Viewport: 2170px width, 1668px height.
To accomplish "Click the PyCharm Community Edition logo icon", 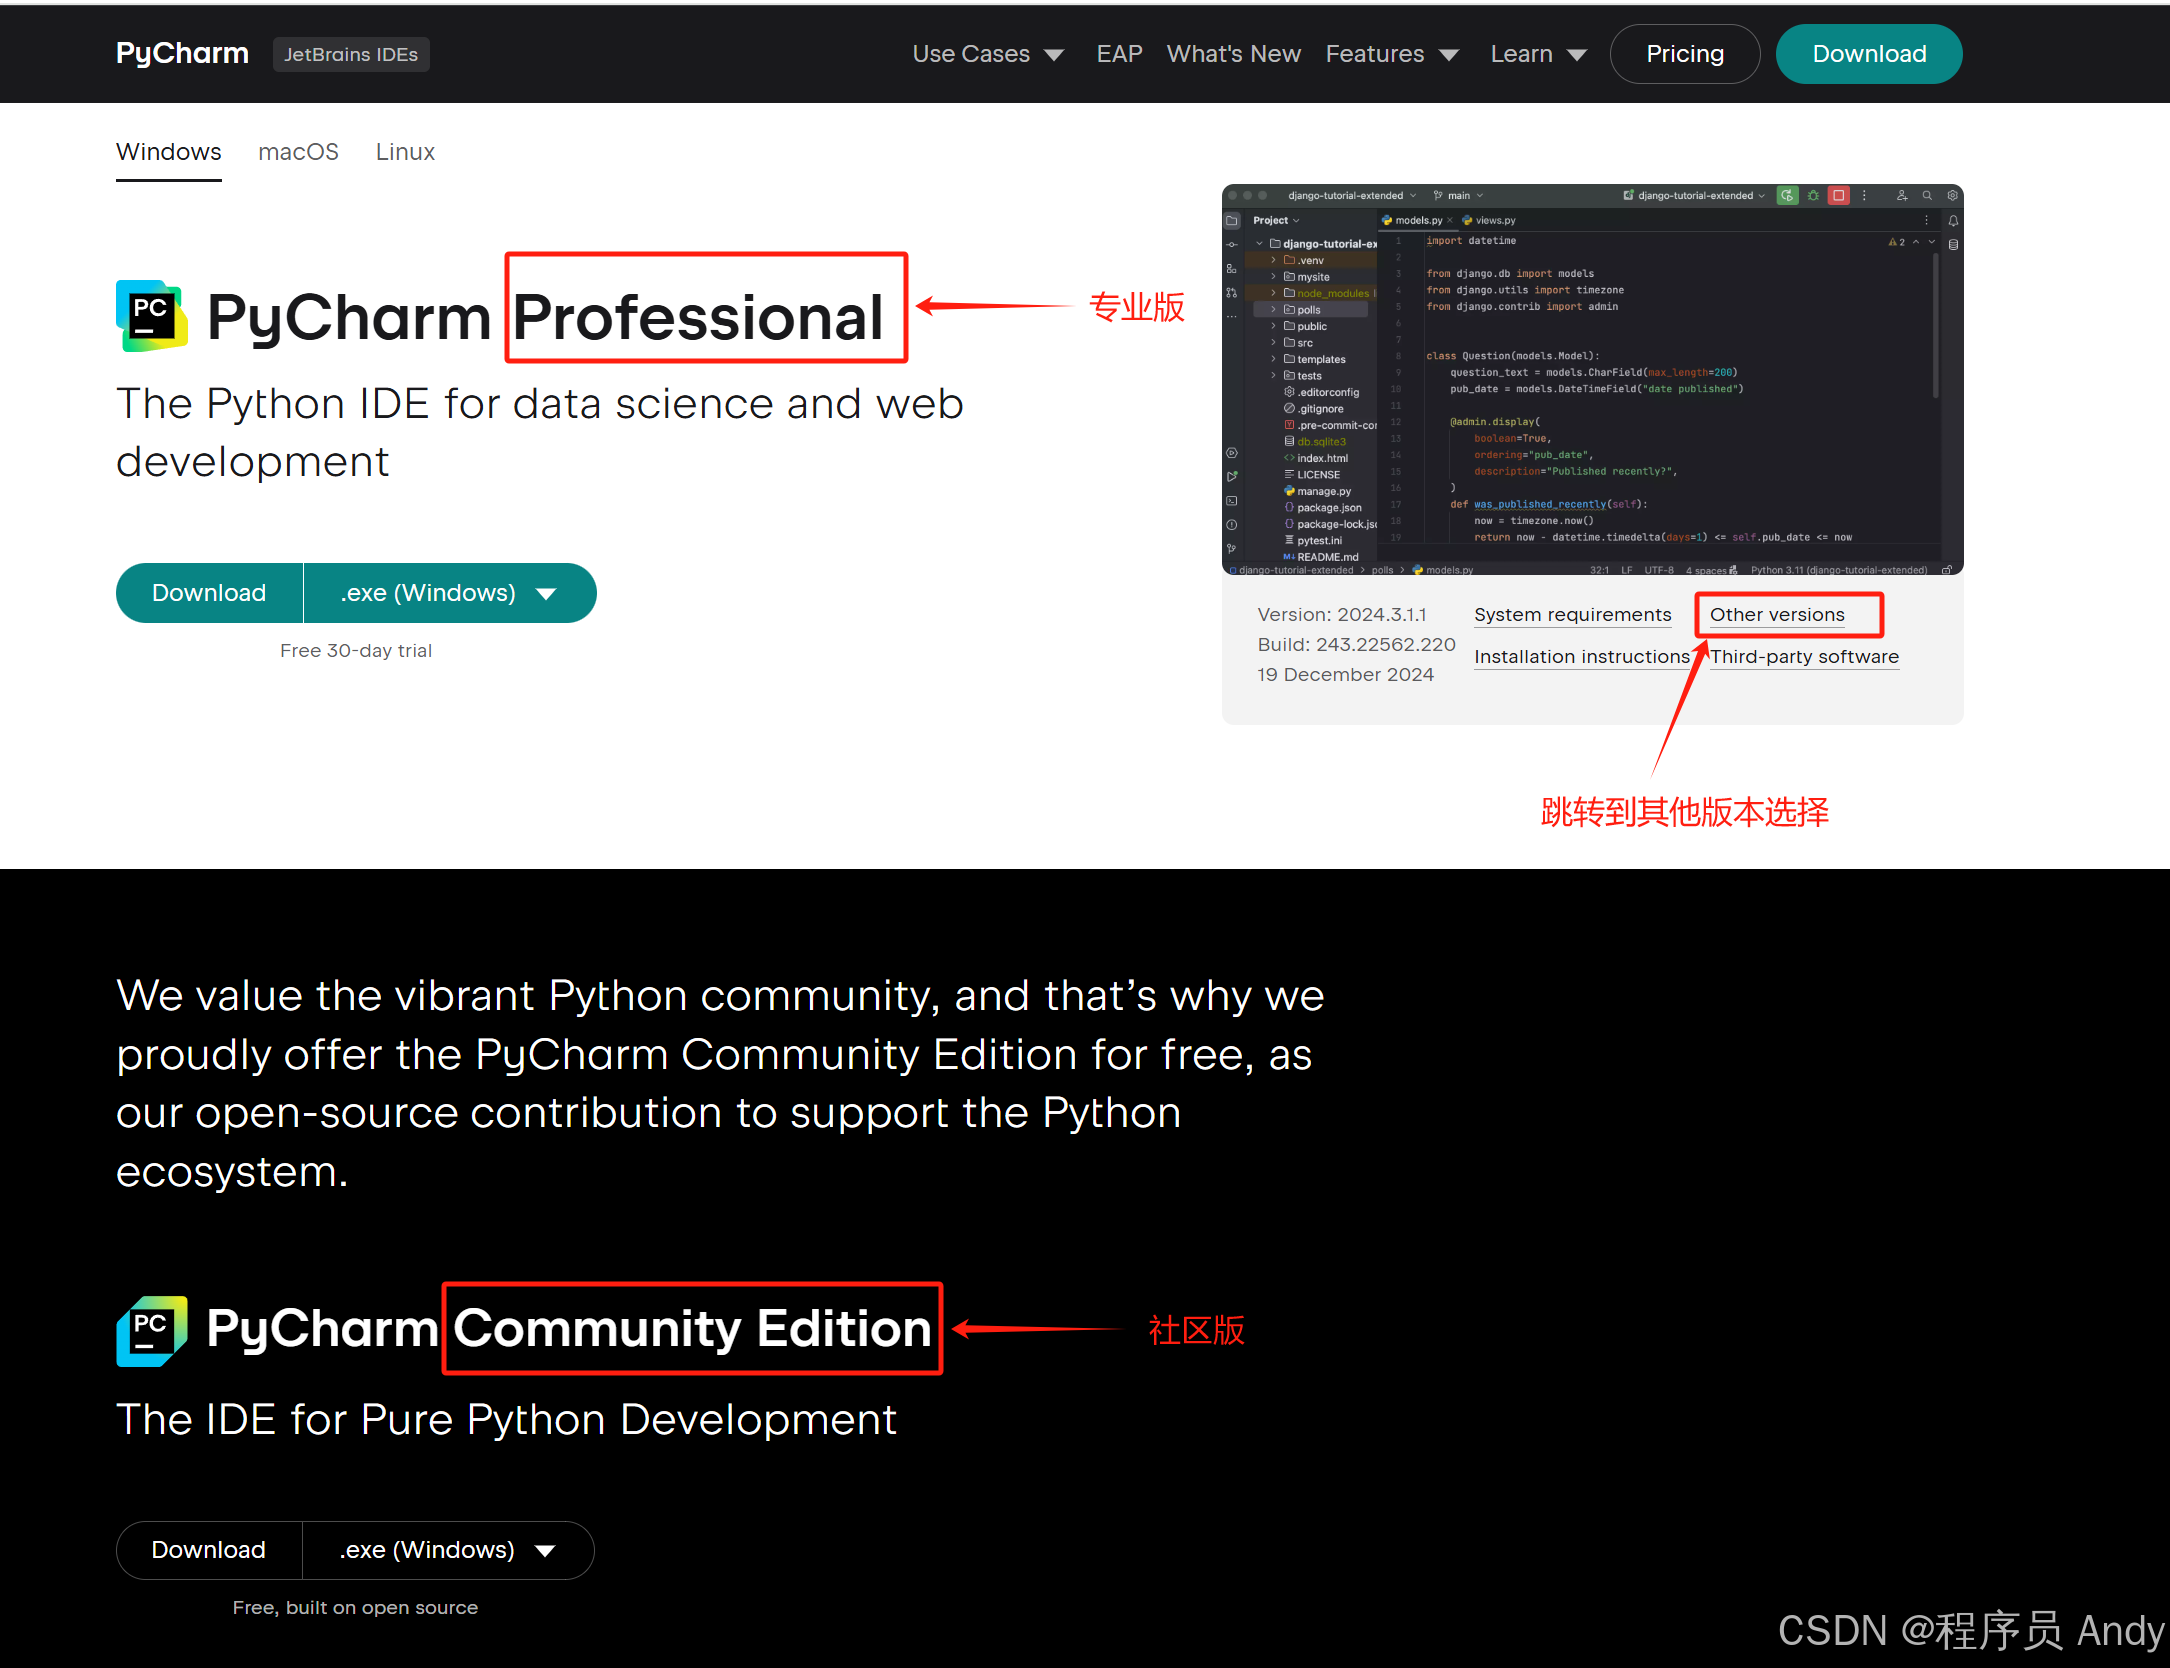I will pyautogui.click(x=152, y=1330).
